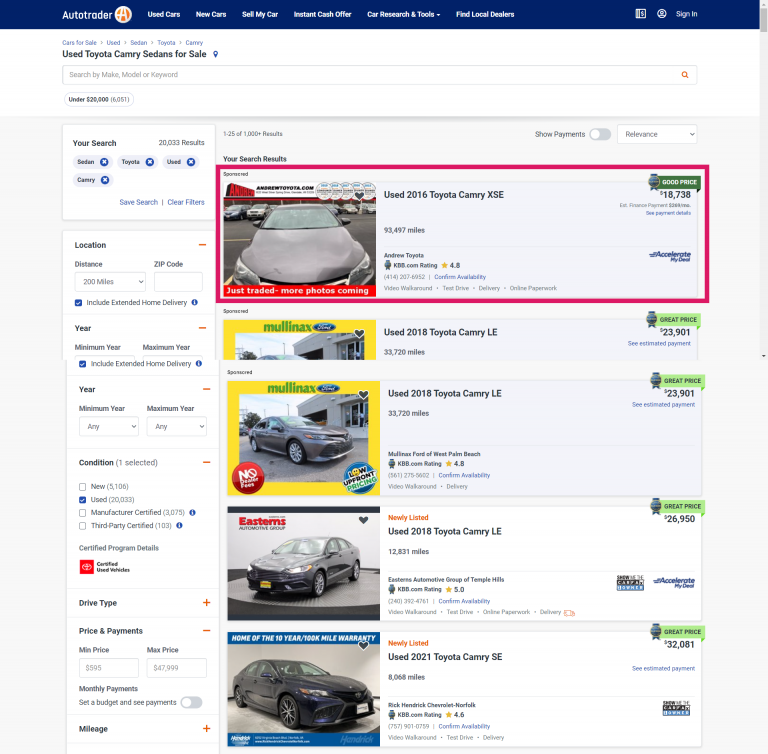The height and width of the screenshot is (754, 768).
Task: Click the user account icon
Action: pyautogui.click(x=661, y=14)
